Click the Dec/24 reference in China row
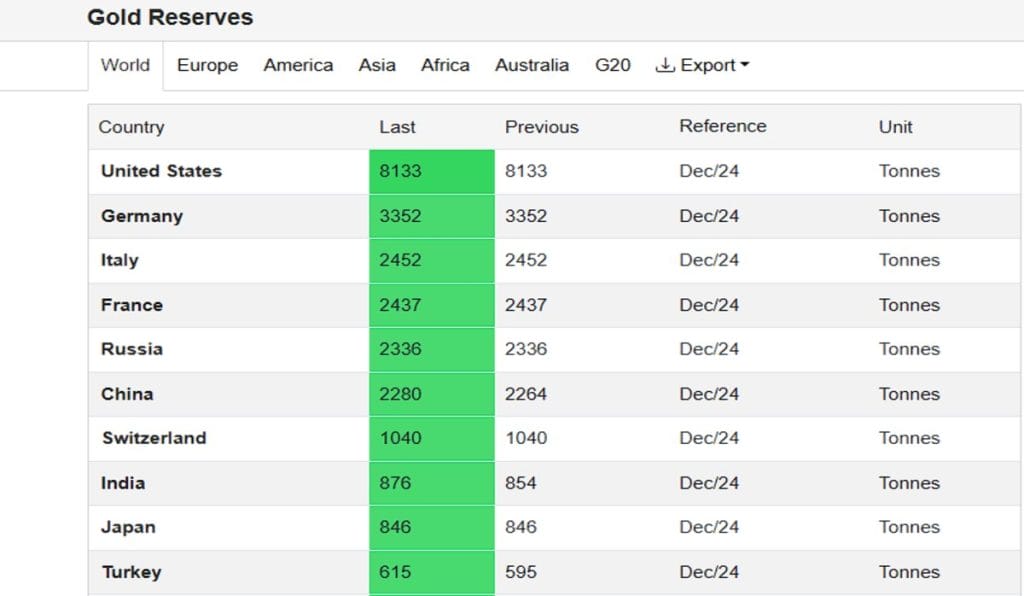This screenshot has height=596, width=1024. (709, 394)
